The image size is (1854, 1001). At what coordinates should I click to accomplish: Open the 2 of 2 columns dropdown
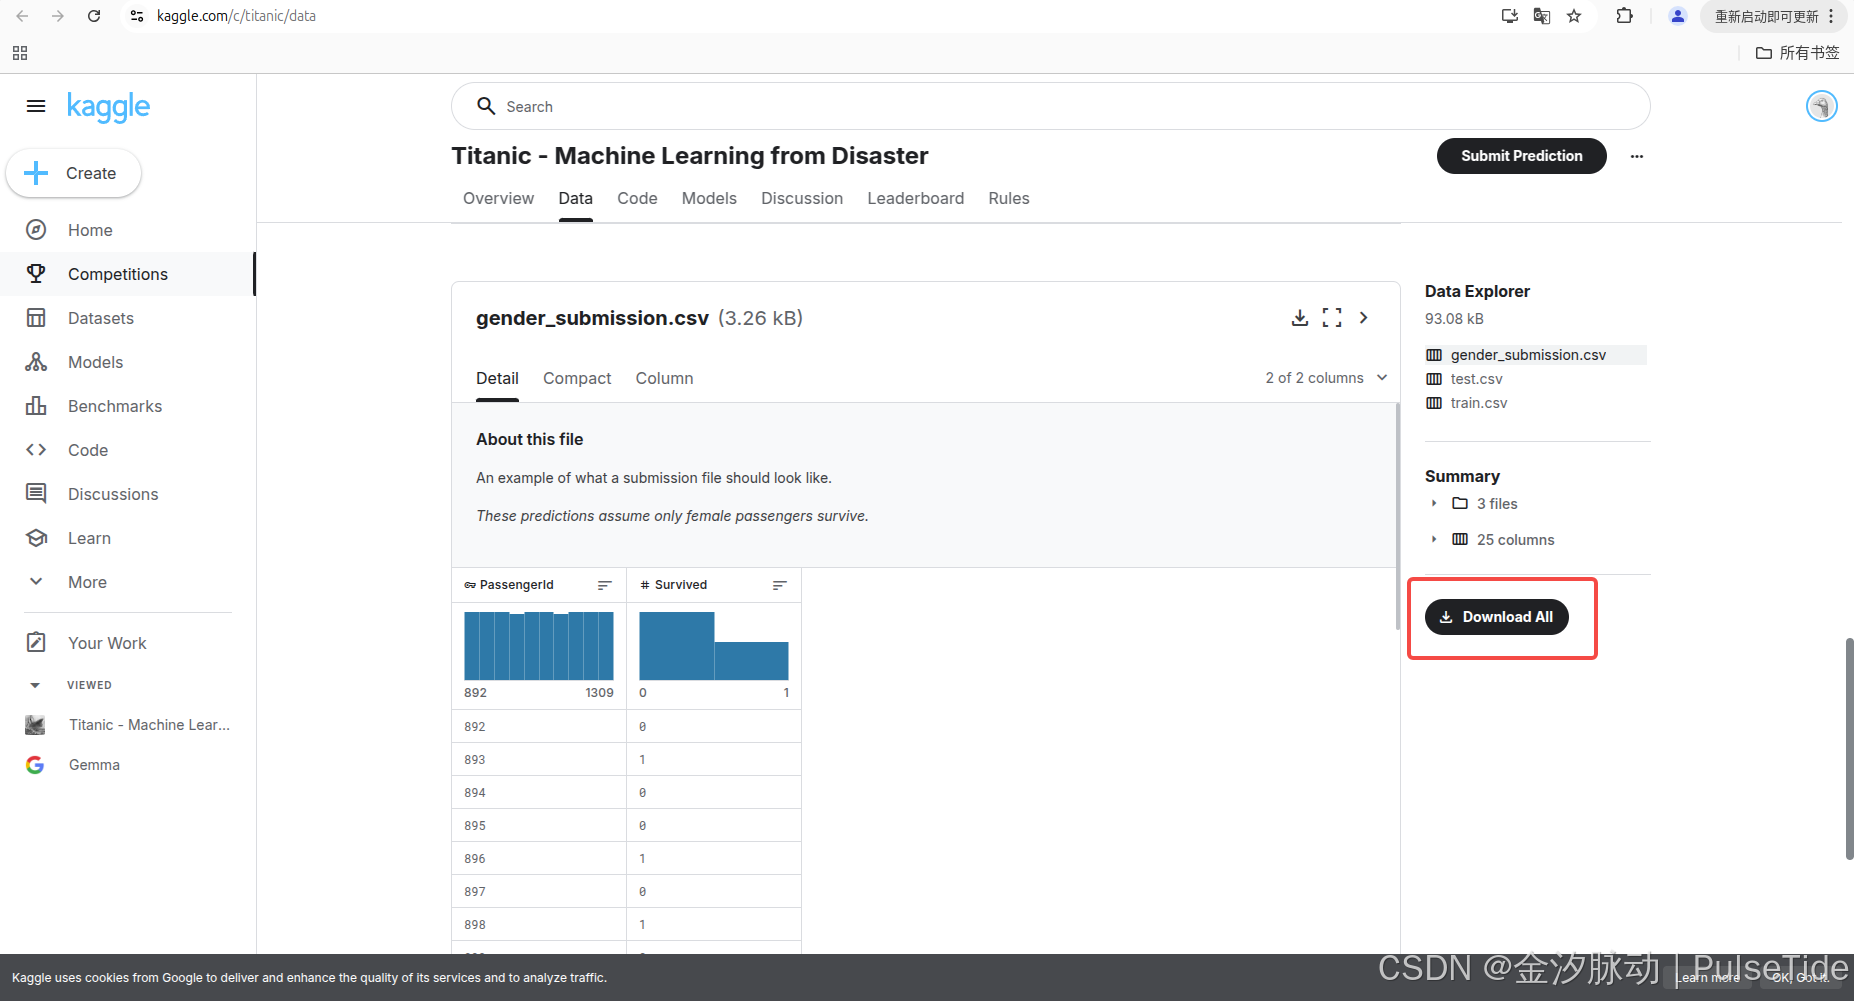(1326, 378)
